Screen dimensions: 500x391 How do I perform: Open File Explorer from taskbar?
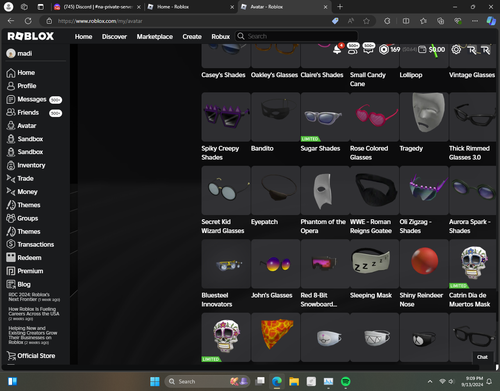(294, 381)
